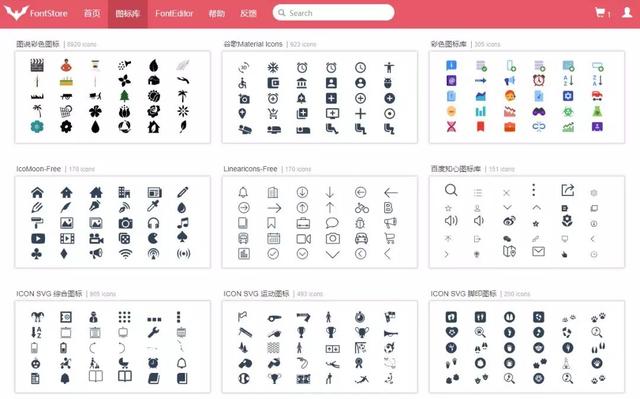Select the clapperboard icon in the first set
The height and width of the screenshot is (399, 640).
pyautogui.click(x=37, y=65)
